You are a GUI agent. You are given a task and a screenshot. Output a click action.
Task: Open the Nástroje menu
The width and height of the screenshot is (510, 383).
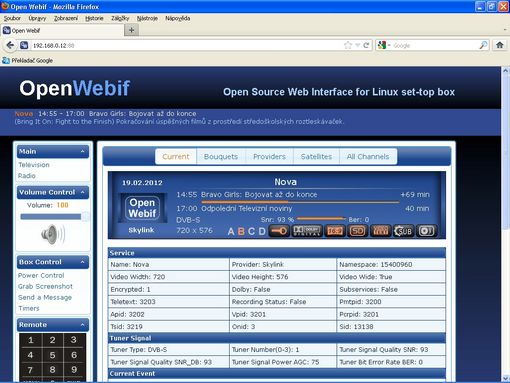click(147, 18)
